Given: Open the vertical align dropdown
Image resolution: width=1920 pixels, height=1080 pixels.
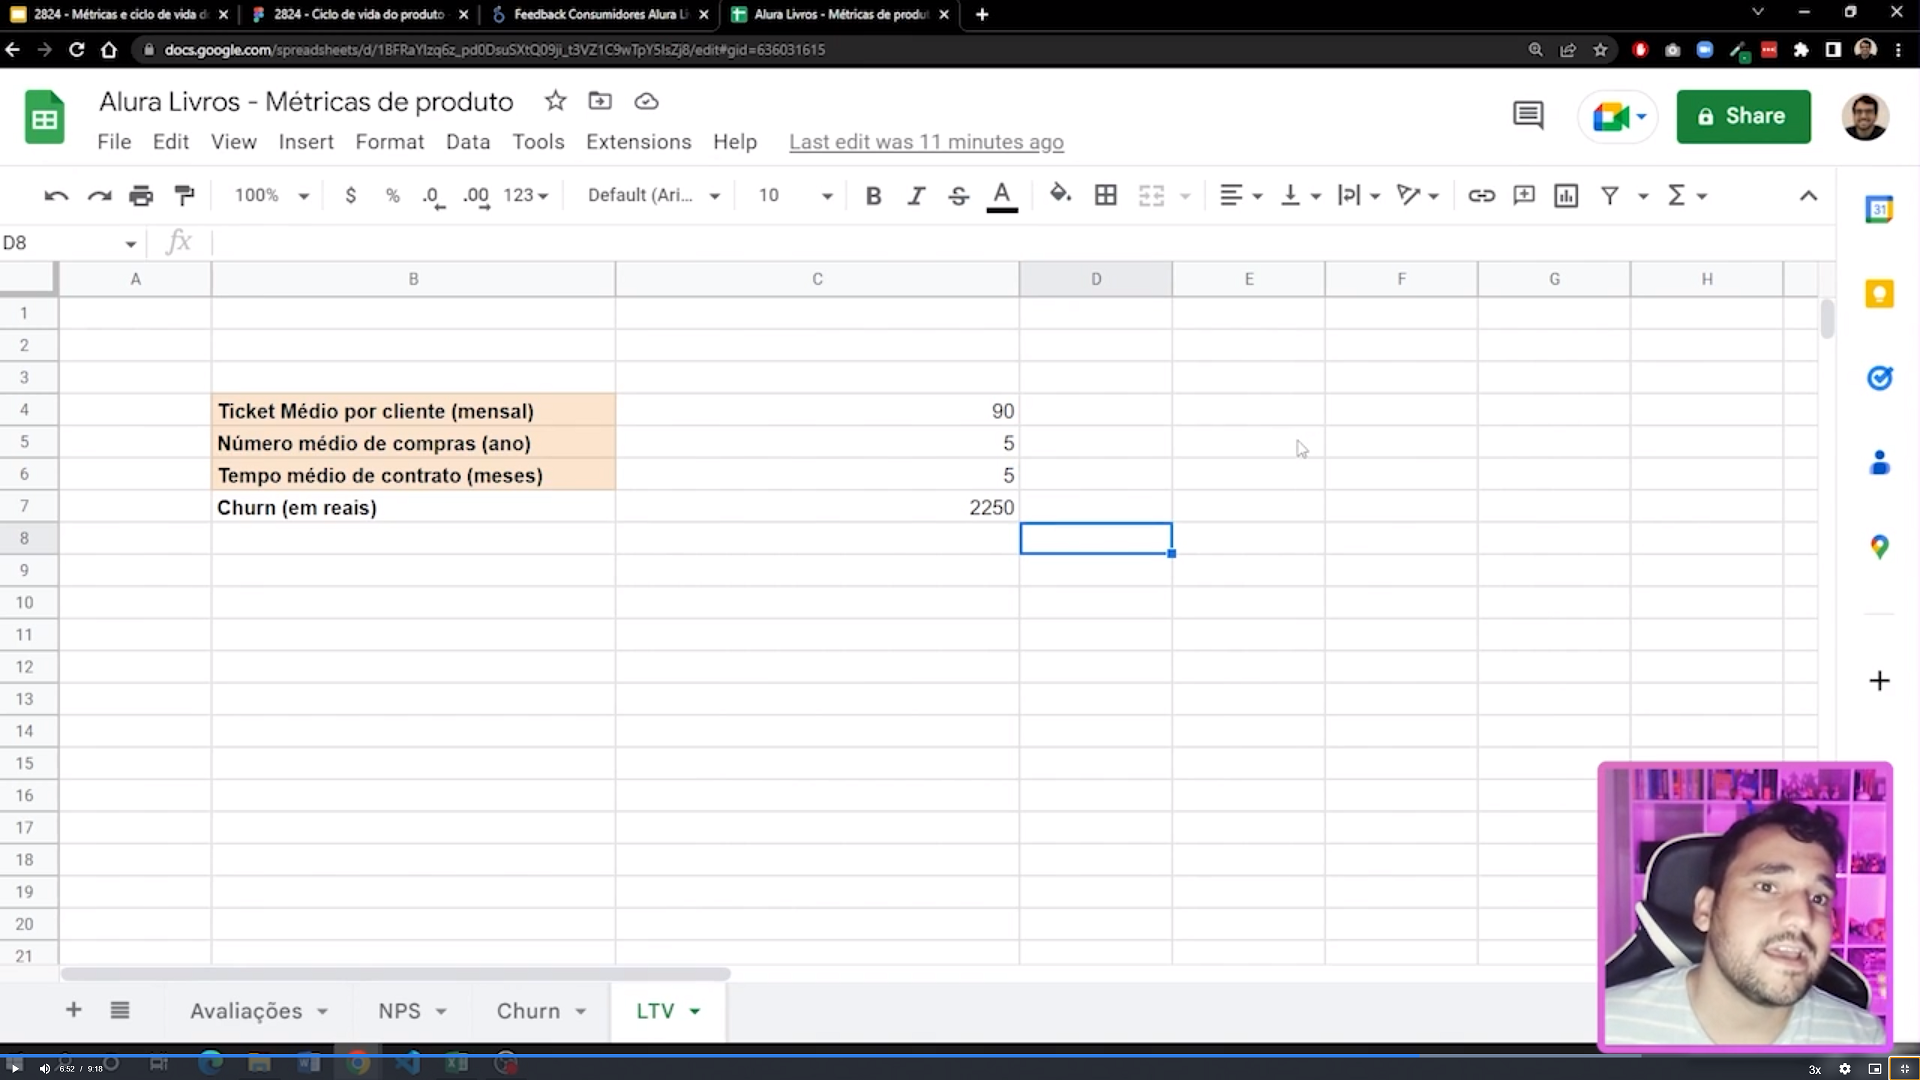Looking at the screenshot, I should (1300, 196).
